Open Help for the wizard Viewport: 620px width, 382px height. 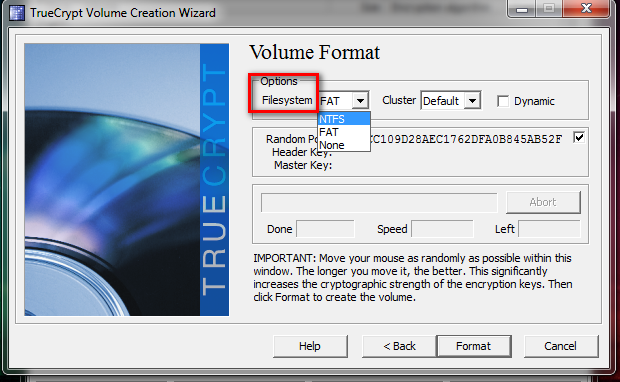(310, 346)
